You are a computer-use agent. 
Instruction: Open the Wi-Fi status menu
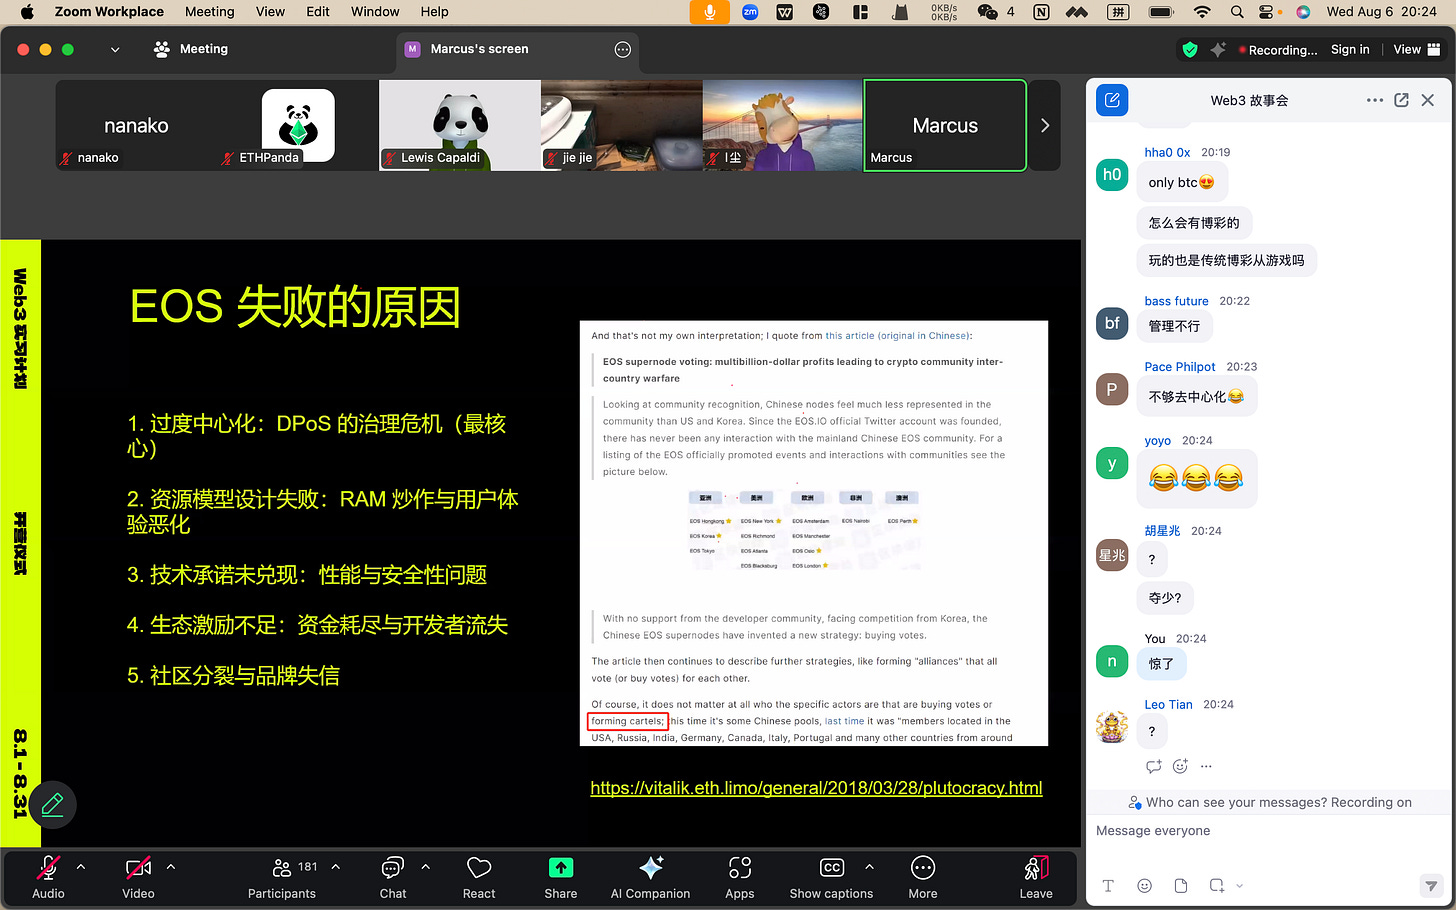[1202, 12]
